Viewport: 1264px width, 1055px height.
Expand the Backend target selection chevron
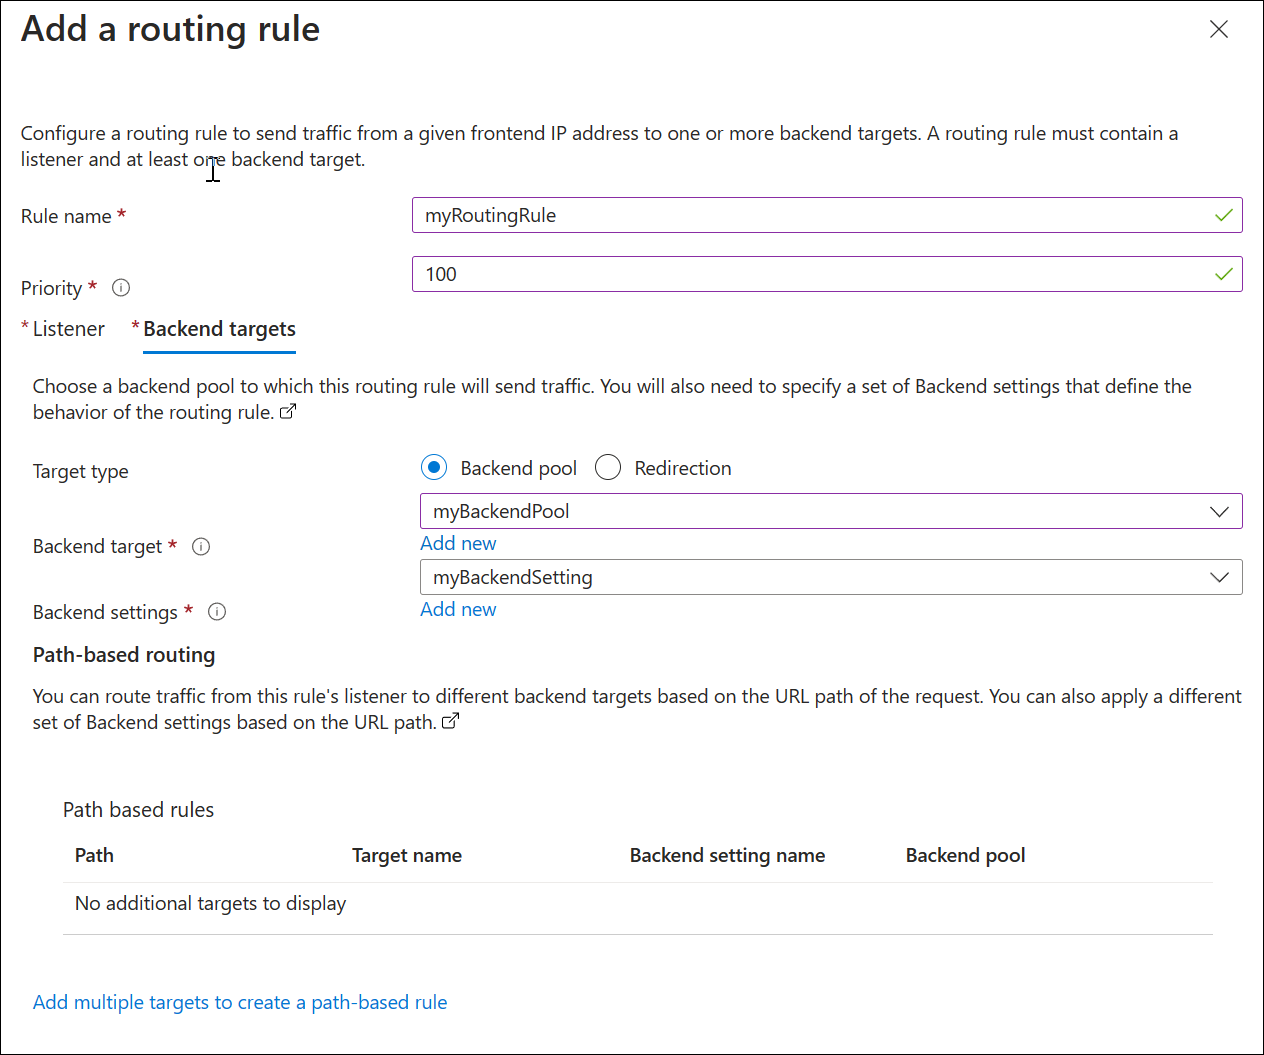pos(1219,511)
